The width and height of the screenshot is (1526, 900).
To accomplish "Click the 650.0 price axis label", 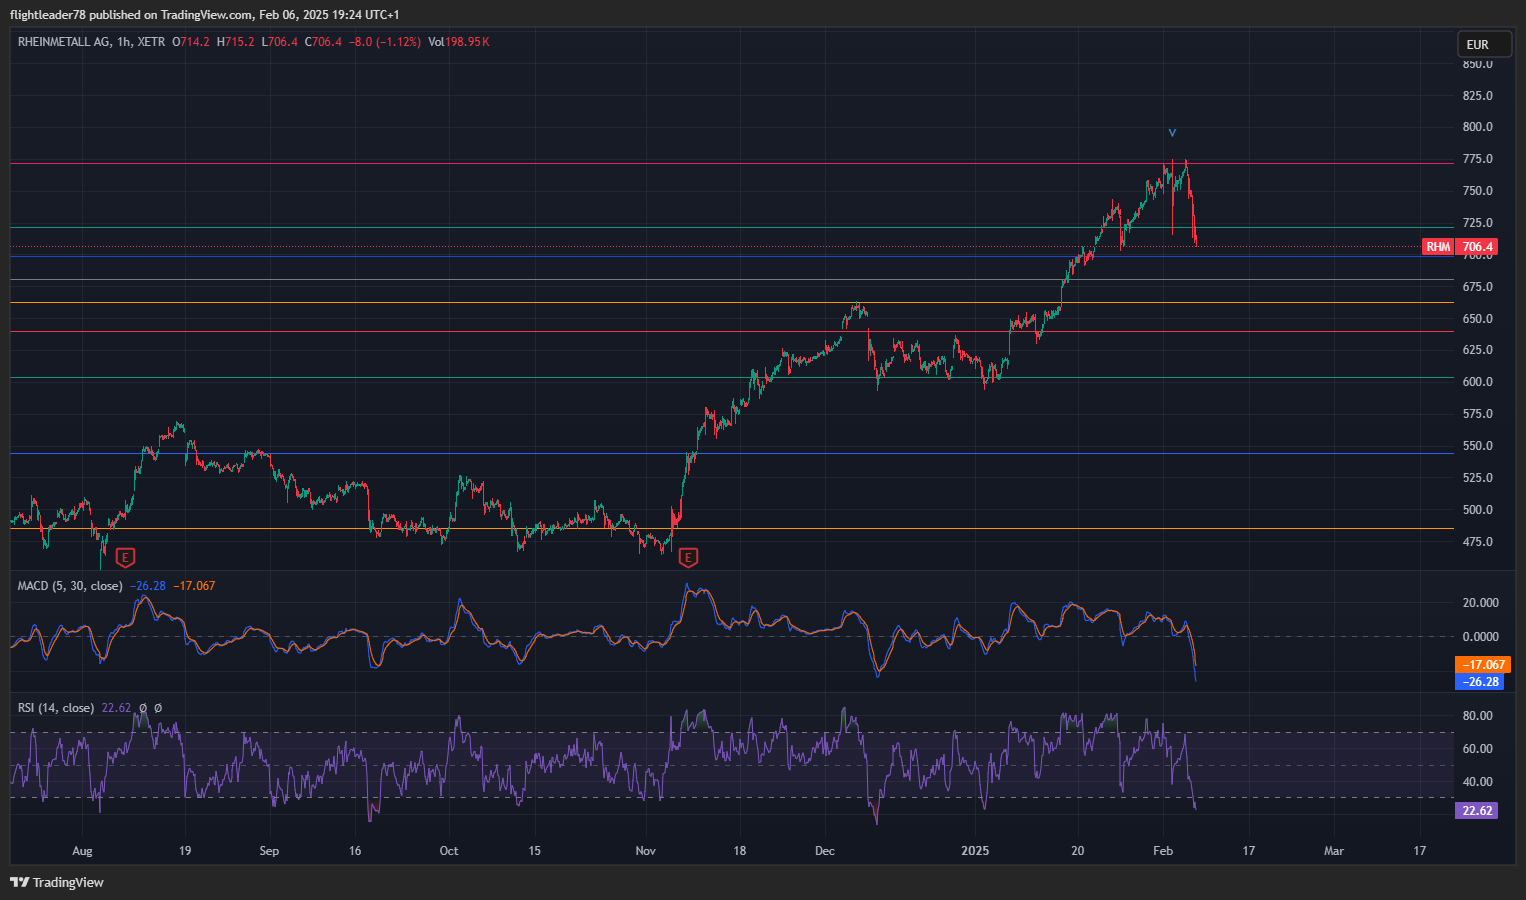I will pyautogui.click(x=1477, y=319).
